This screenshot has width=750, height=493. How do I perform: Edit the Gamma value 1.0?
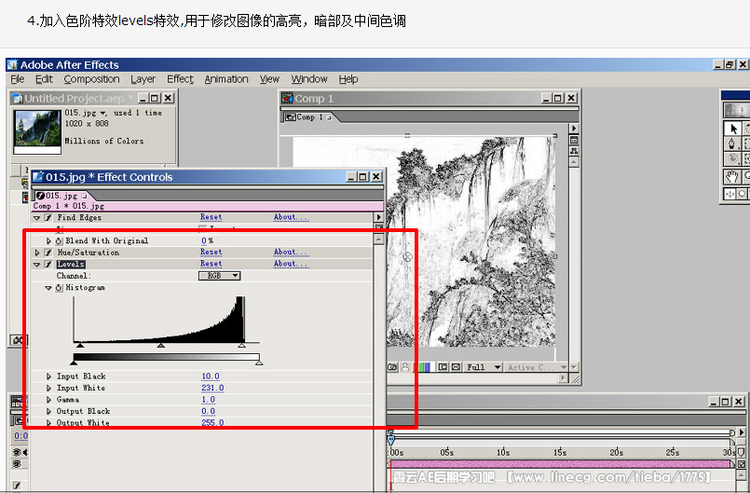pyautogui.click(x=208, y=399)
